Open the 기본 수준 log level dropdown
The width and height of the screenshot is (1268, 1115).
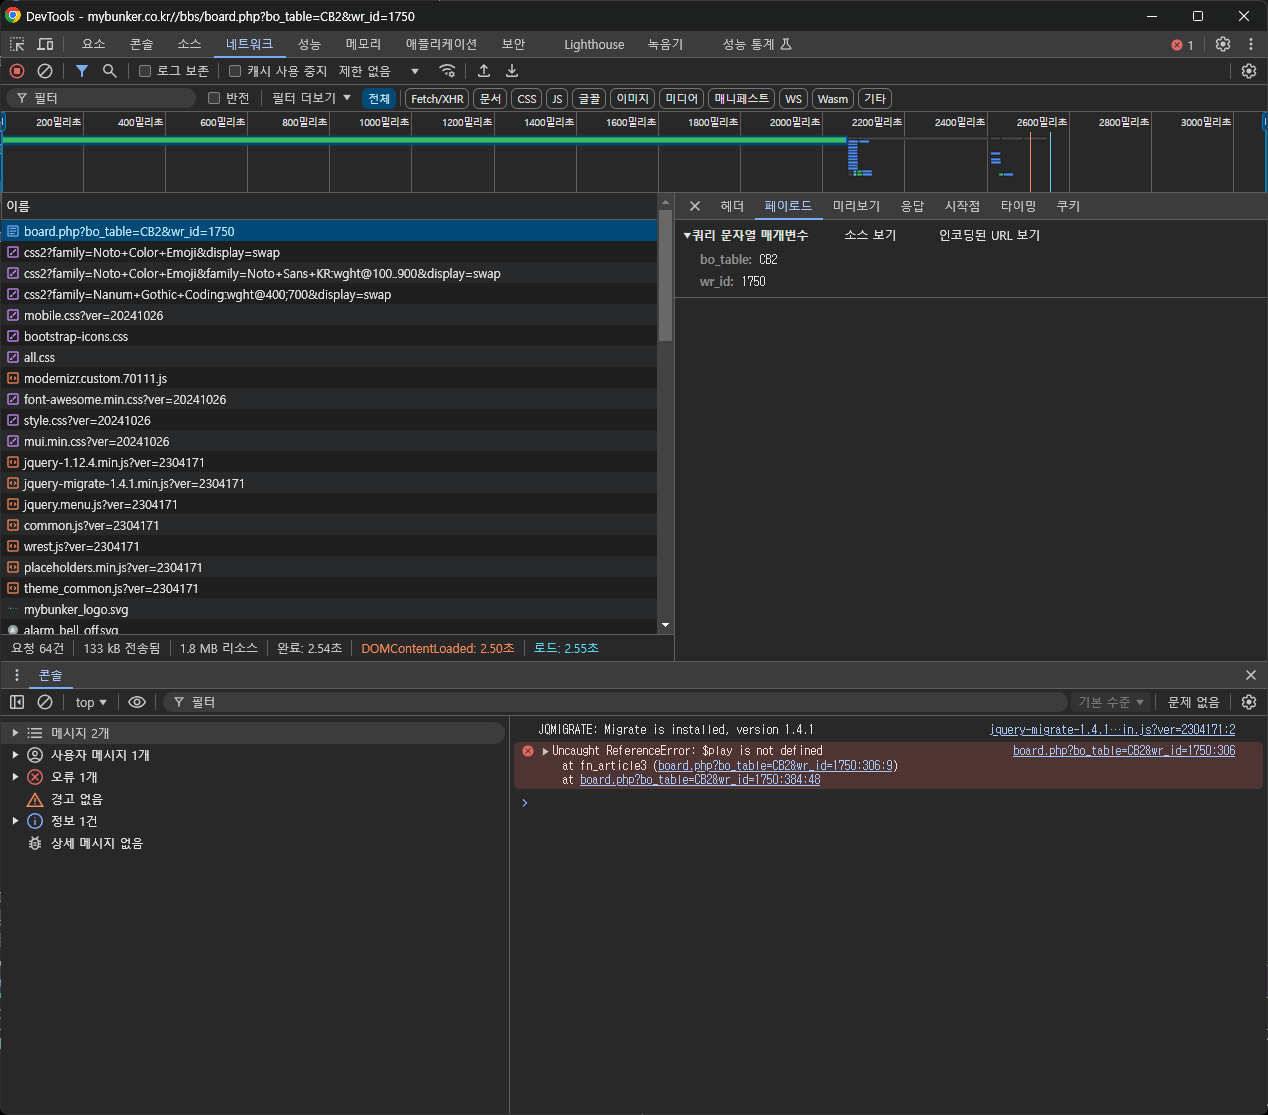1110,702
